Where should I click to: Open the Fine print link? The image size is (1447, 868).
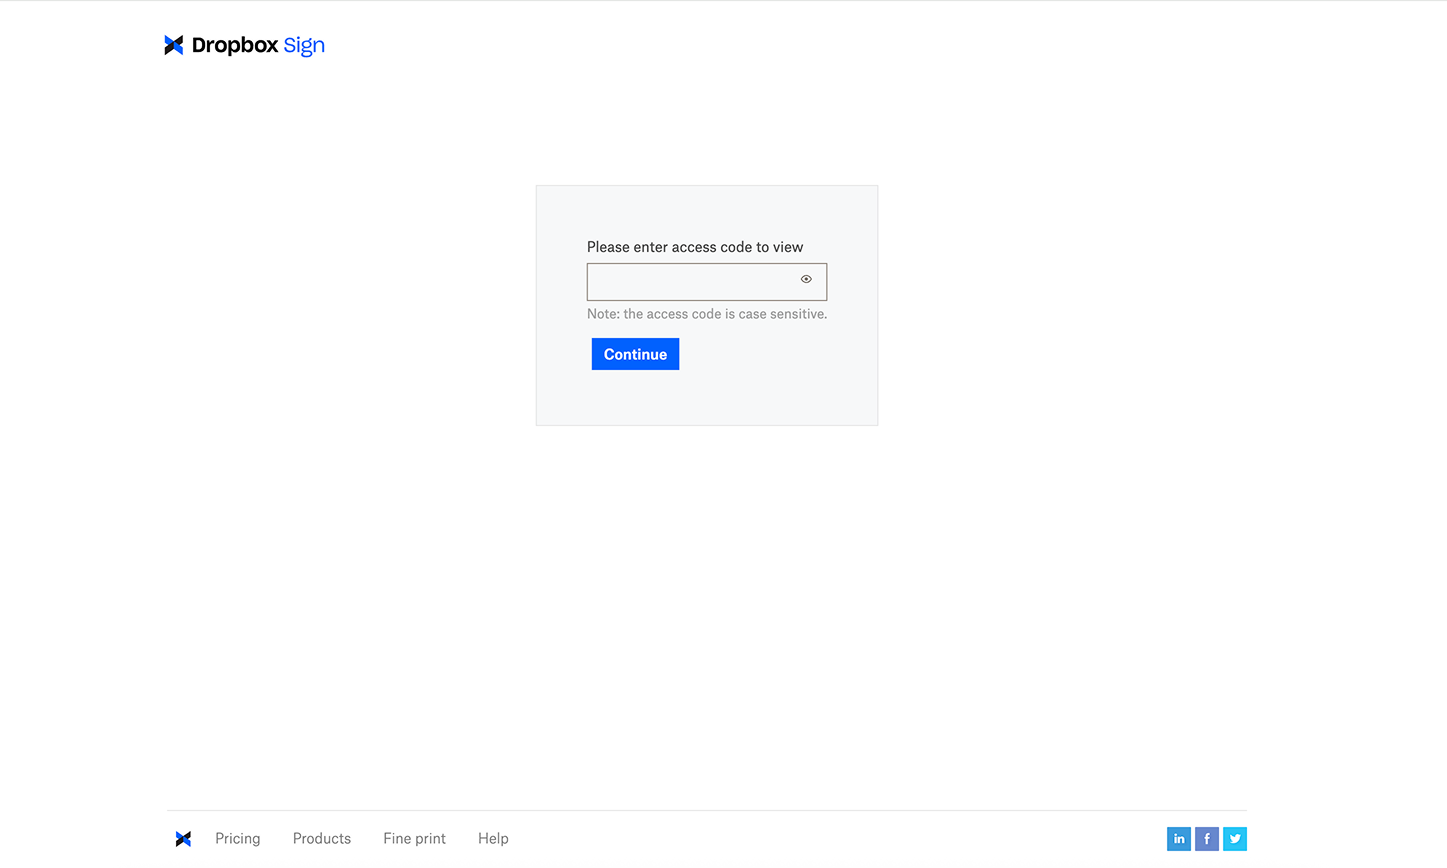tap(414, 838)
